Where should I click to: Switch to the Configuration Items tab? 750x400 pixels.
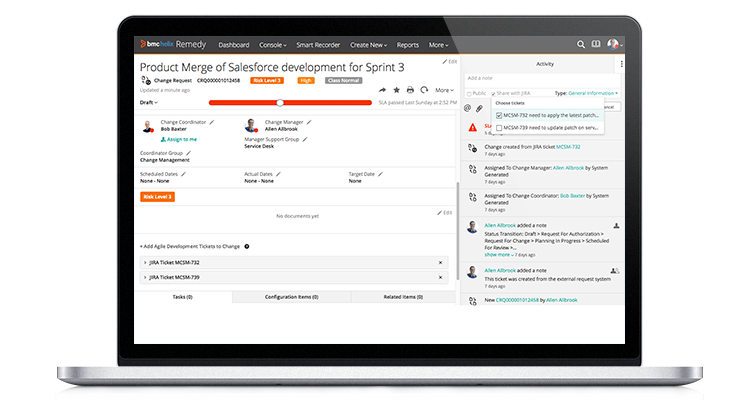(x=291, y=297)
